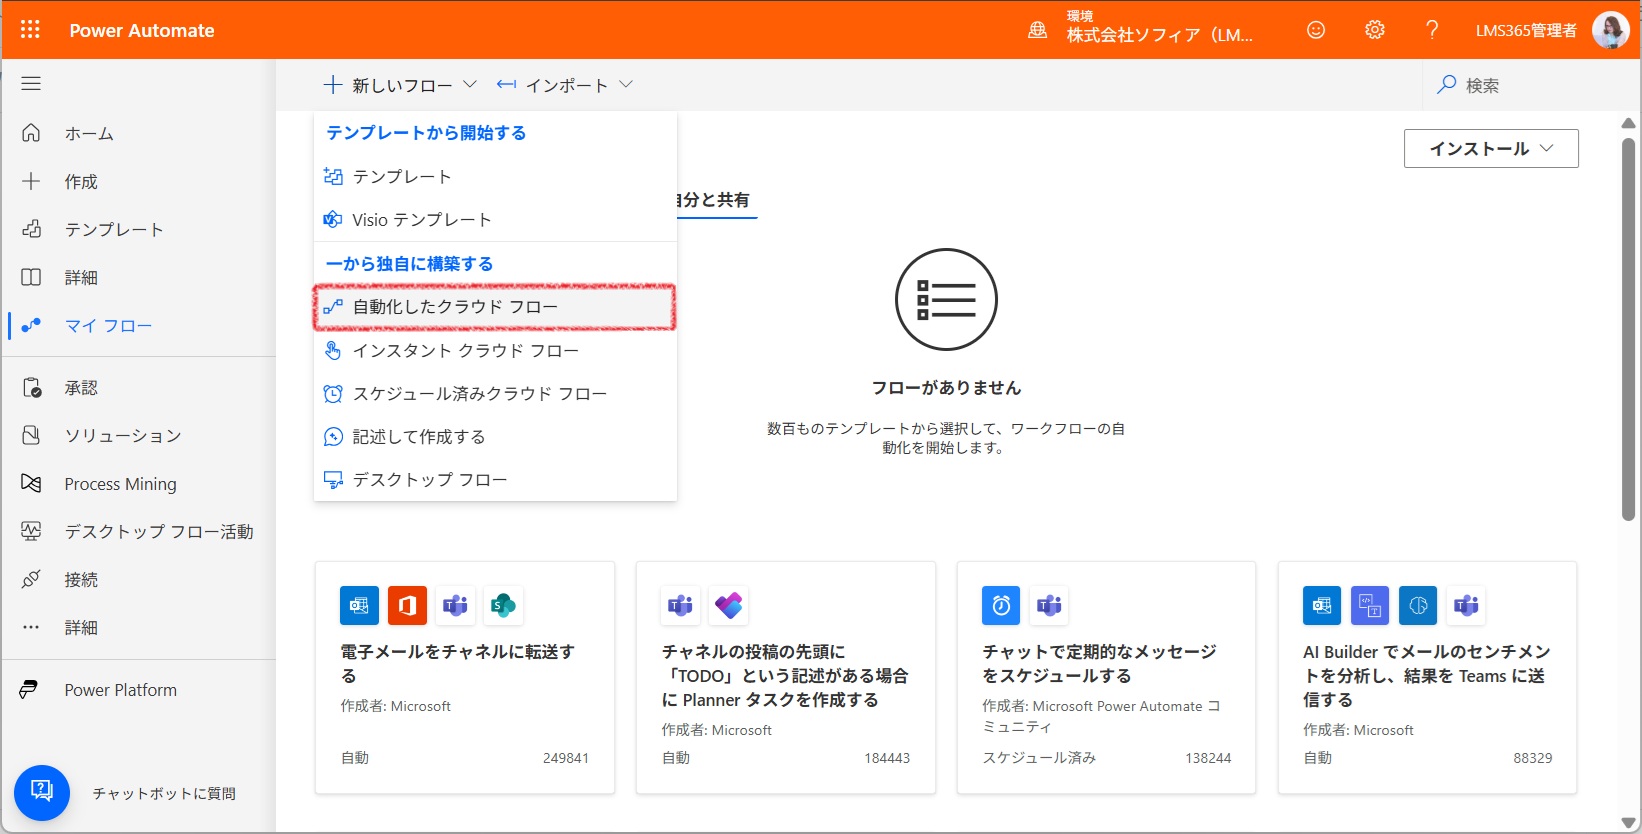This screenshot has width=1642, height=834.
Task: Click the scrollbar down arrow
Action: point(1628,822)
